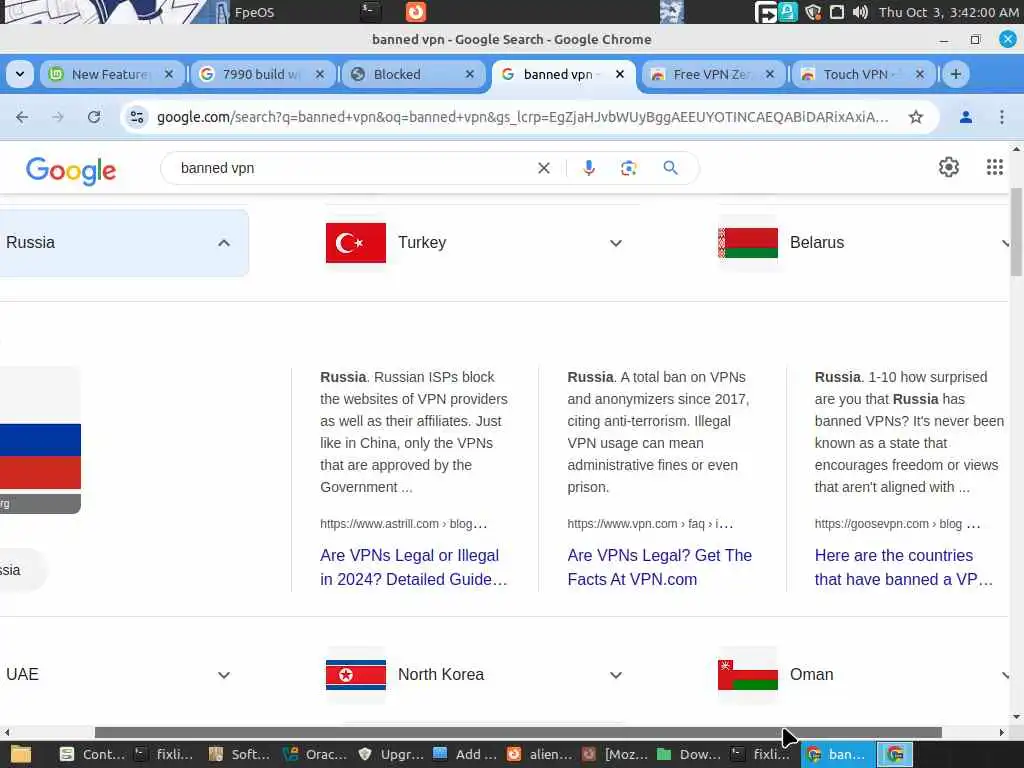Screen dimensions: 1024x768
Task: Switch to Software taskbar item
Action: 240,754
